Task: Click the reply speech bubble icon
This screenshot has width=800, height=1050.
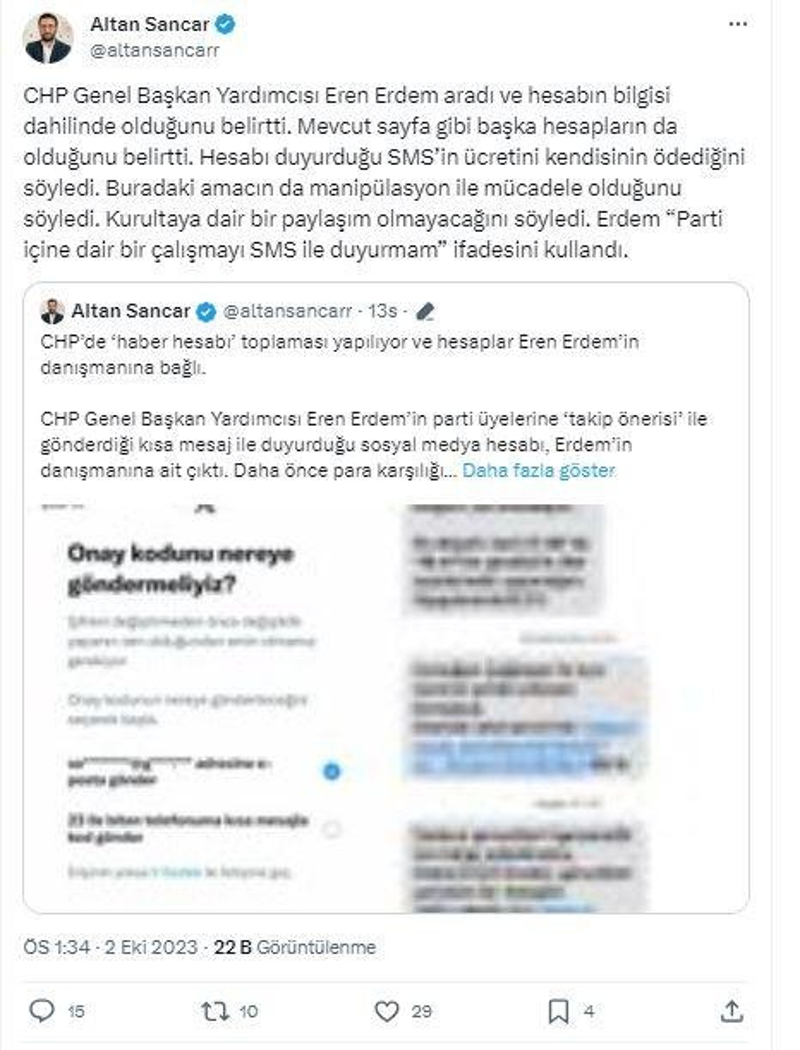Action: (x=42, y=1010)
